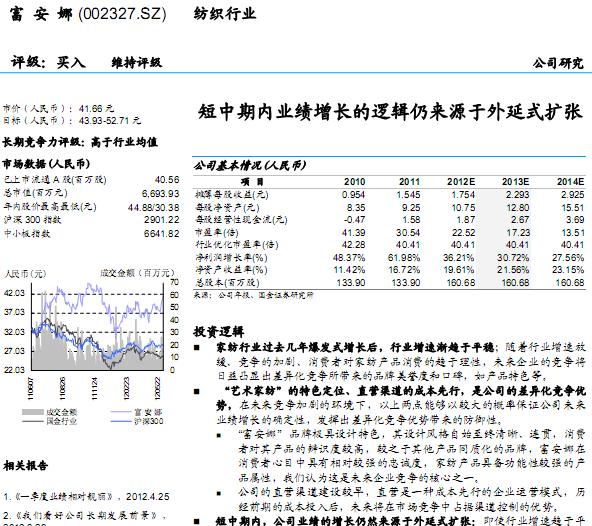Click the gray 成交金额 legend swatch
Screen dimensions: 592x526
click(x=32, y=412)
